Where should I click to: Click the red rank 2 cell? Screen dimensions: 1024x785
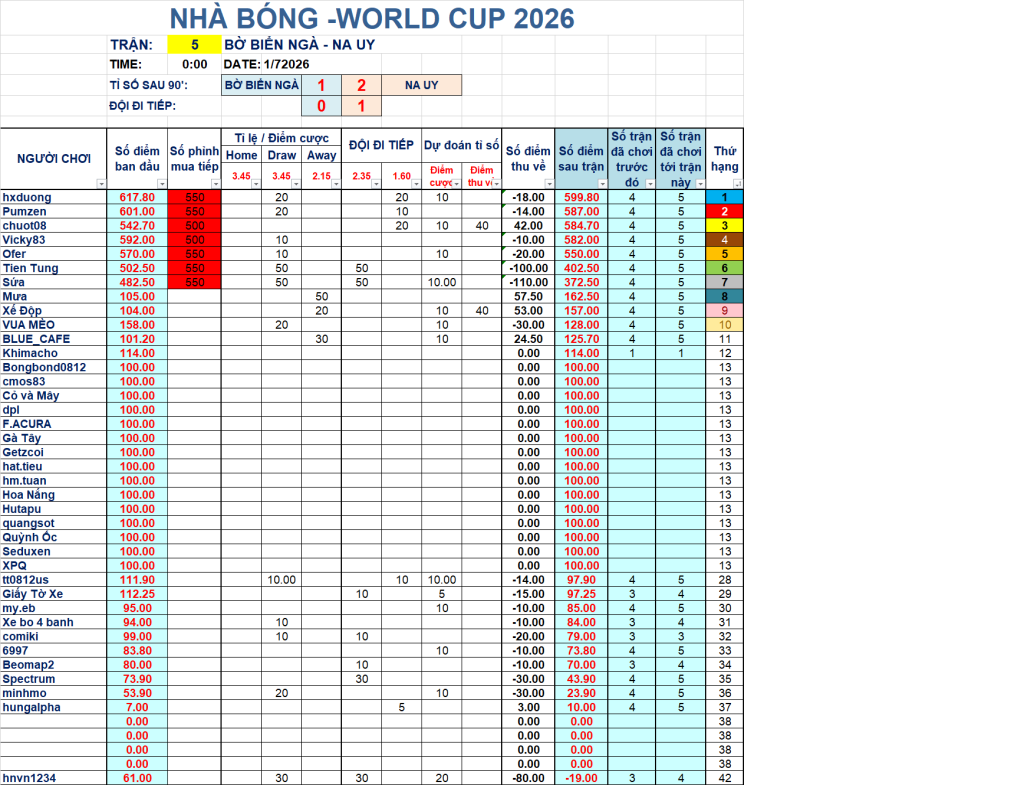(x=724, y=212)
